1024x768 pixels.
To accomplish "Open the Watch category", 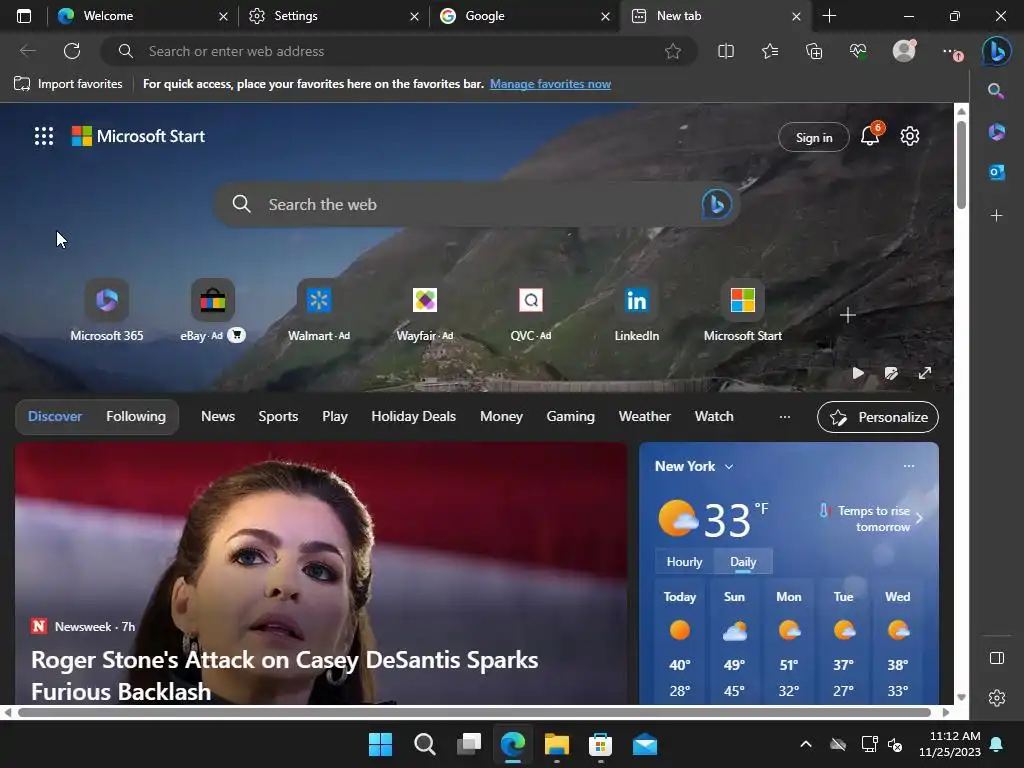I will pyautogui.click(x=714, y=417).
